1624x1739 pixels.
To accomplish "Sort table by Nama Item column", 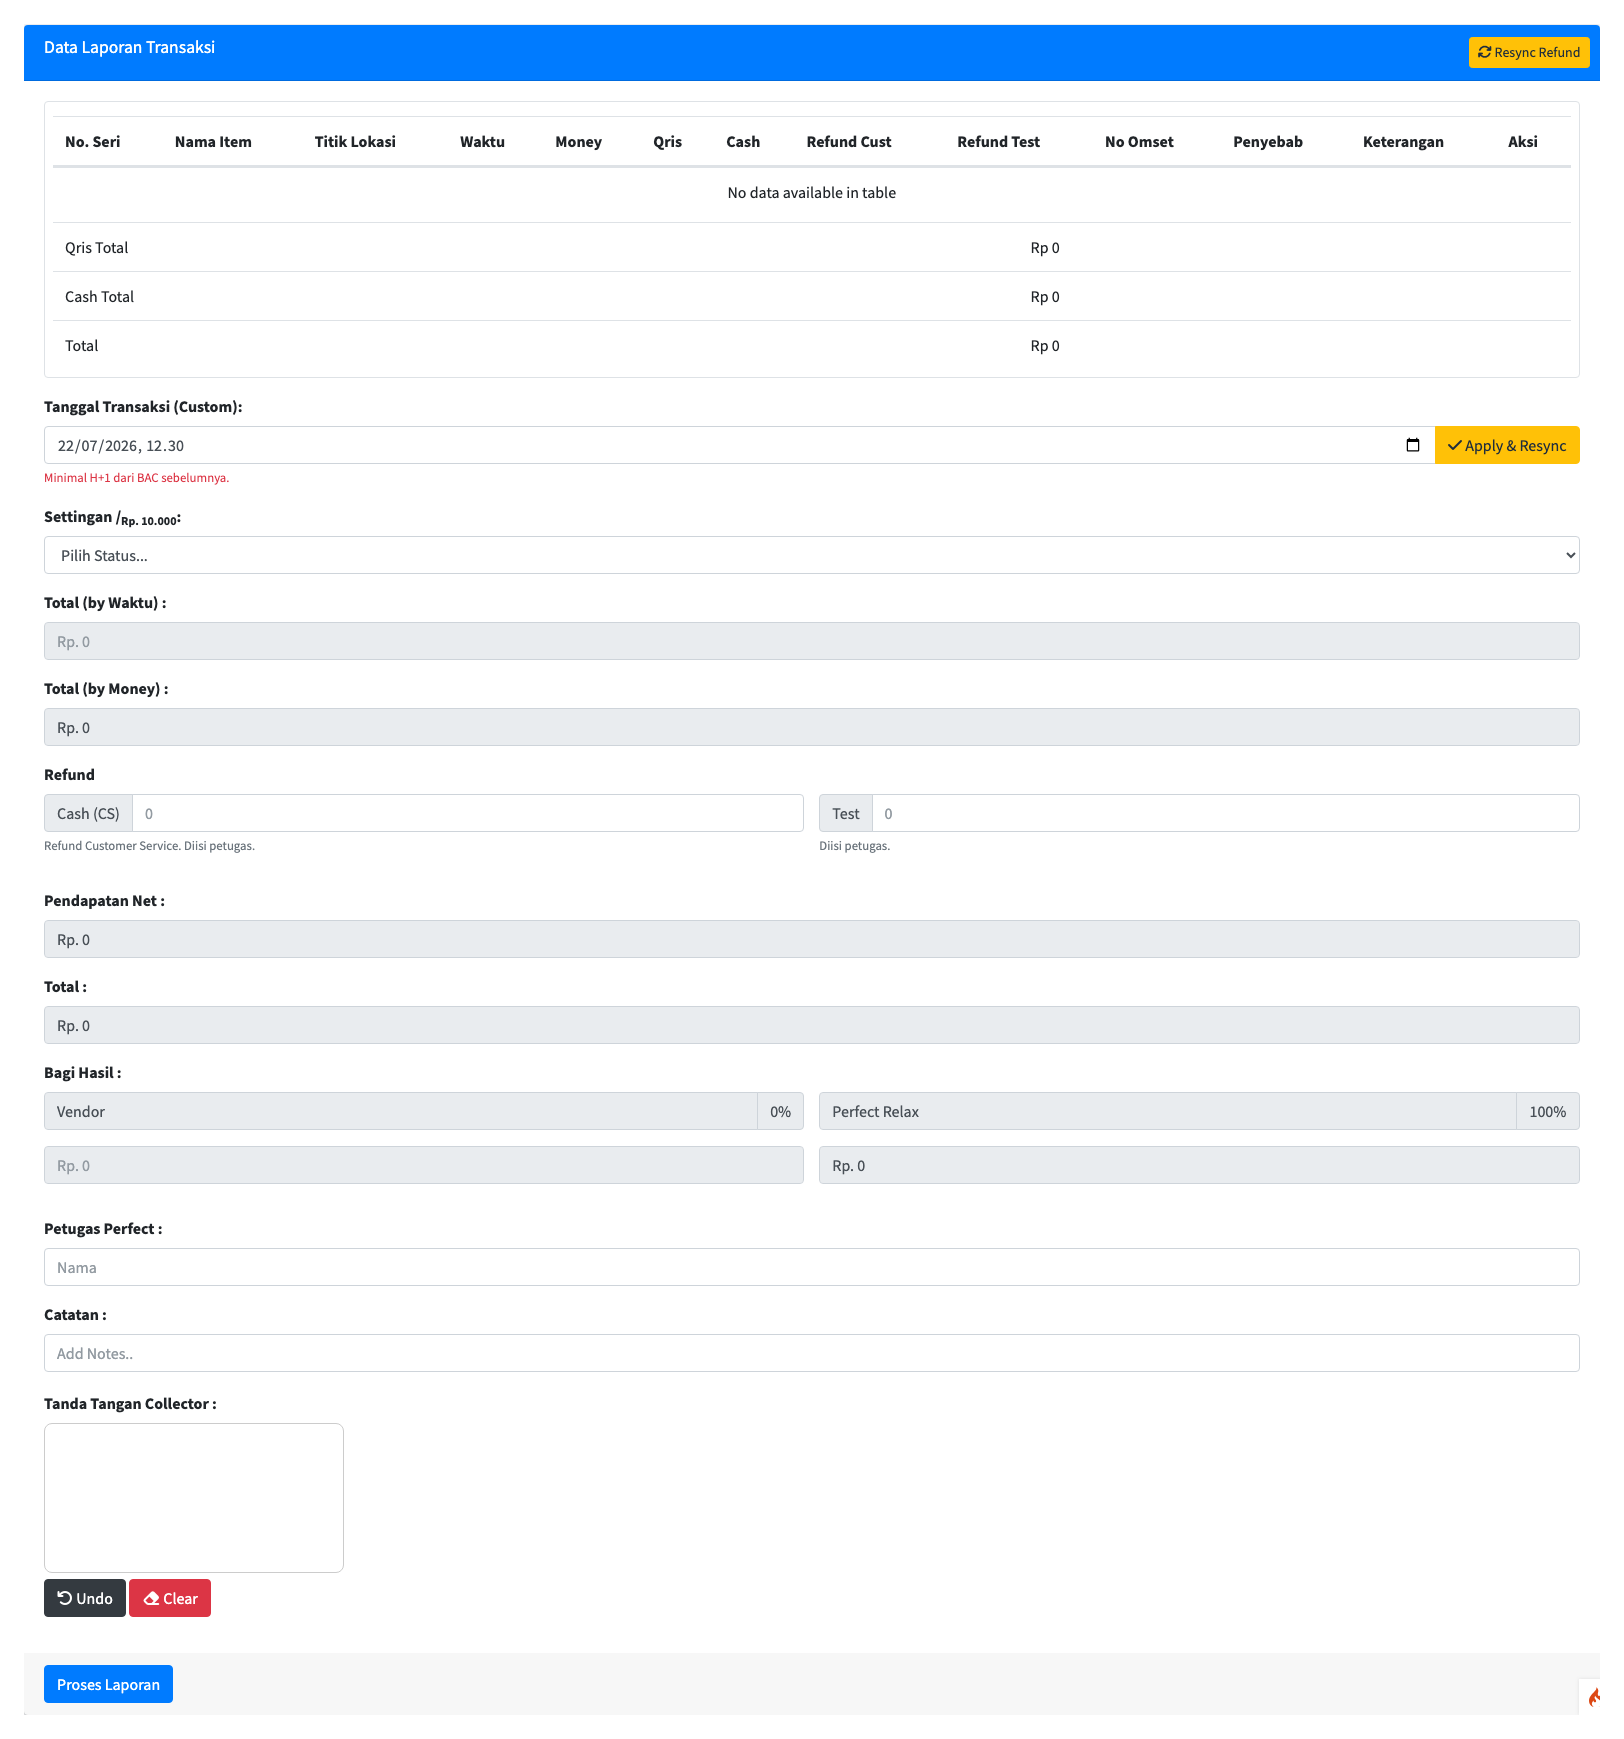I will pos(213,142).
